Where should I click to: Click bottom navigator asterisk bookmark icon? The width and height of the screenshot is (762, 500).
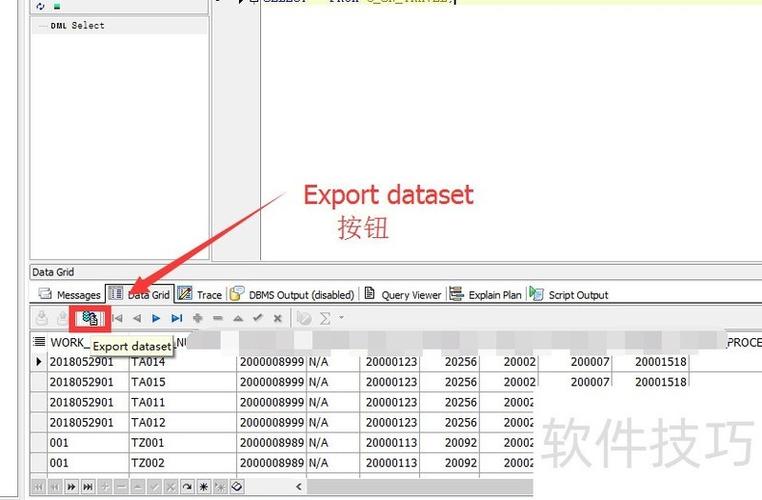(x=204, y=486)
